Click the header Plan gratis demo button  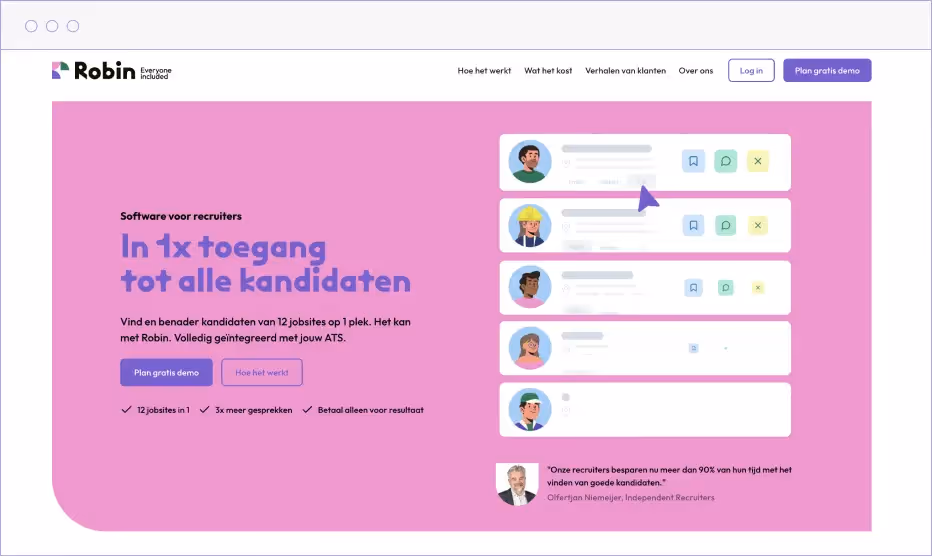pos(827,70)
